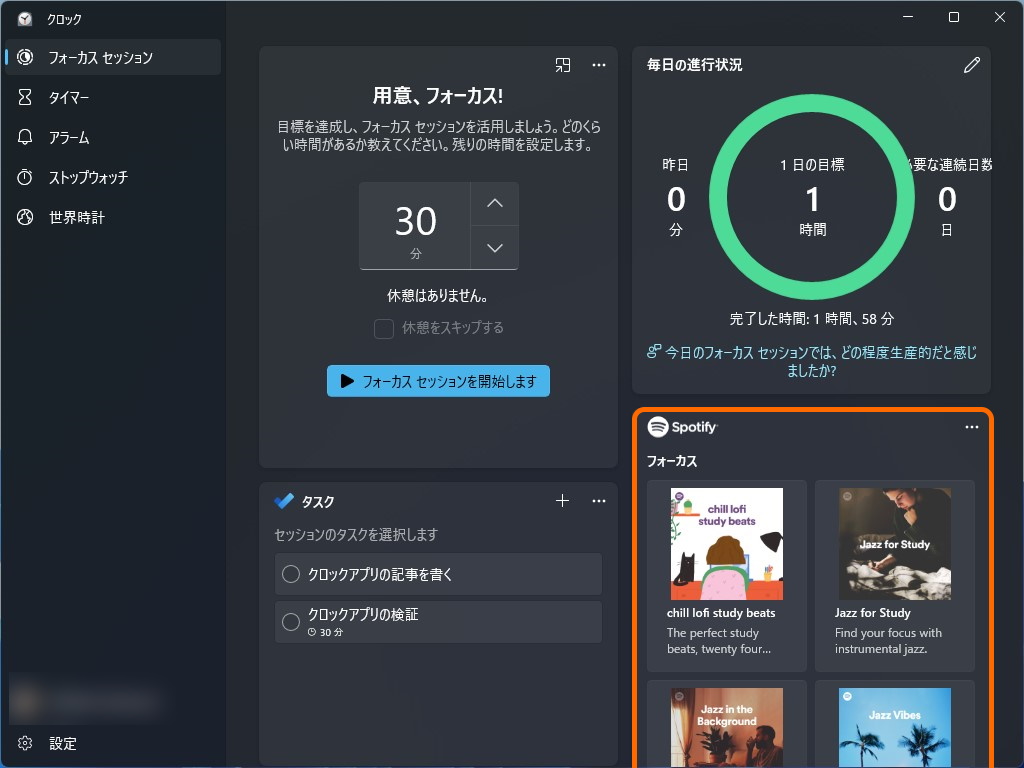Viewport: 1024px width, 768px height.
Task: Open the タイマー section in the sidebar
Action: point(70,97)
